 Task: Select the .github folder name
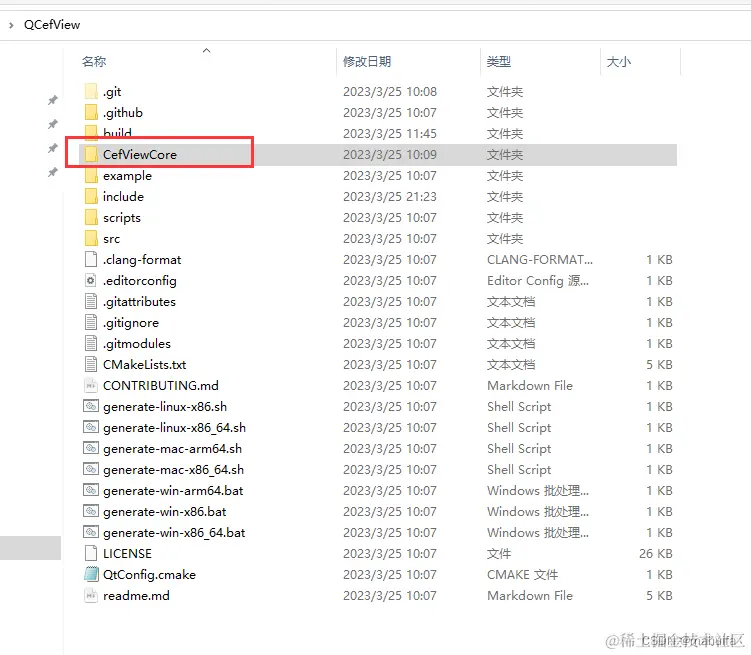click(x=123, y=113)
